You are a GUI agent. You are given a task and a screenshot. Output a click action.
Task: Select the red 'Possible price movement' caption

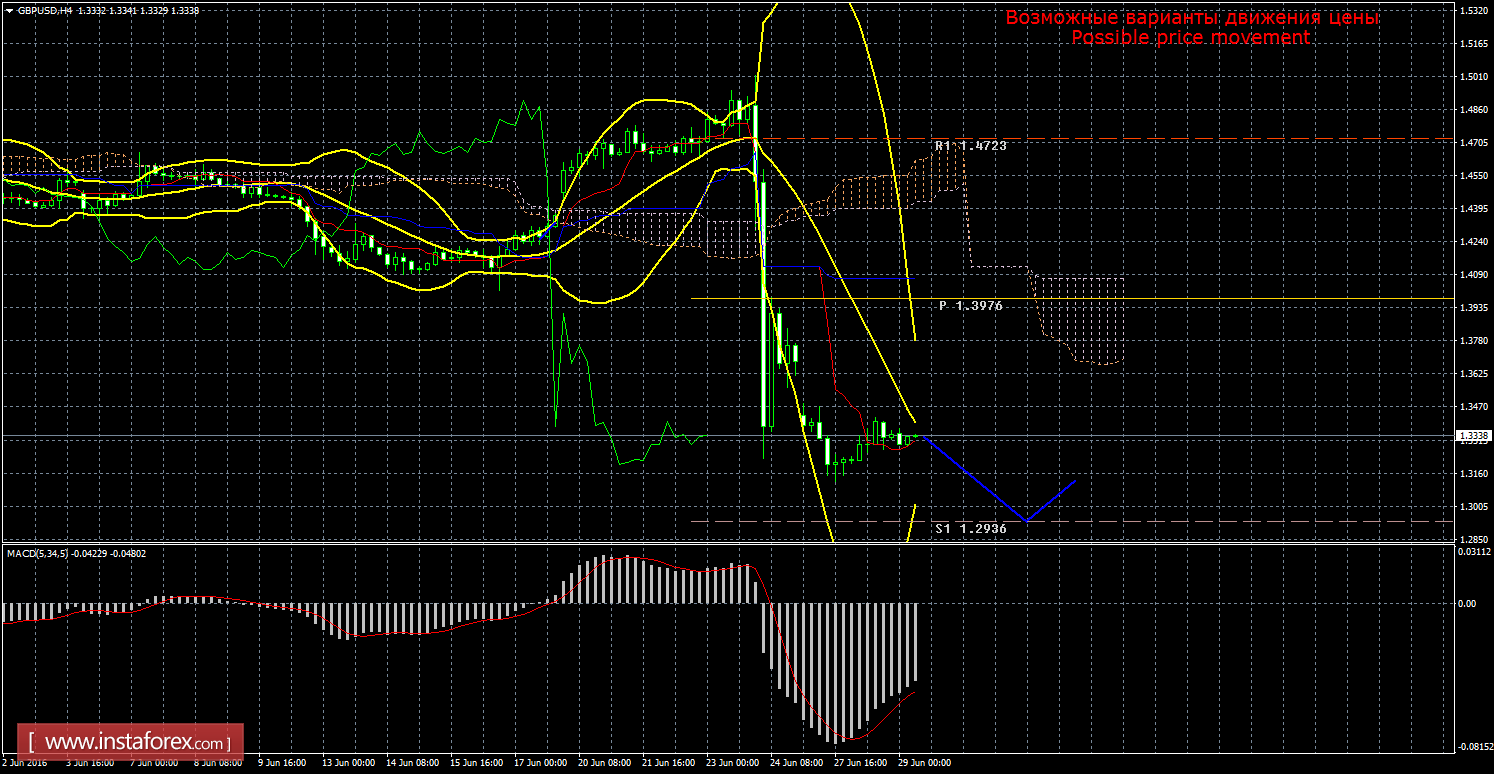tap(1190, 37)
